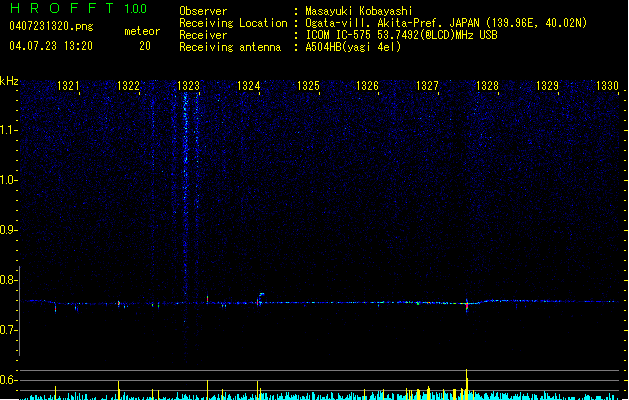Image resolution: width=629 pixels, height=400 pixels.
Task: Click the kHz axis unit label
Action: 9,81
